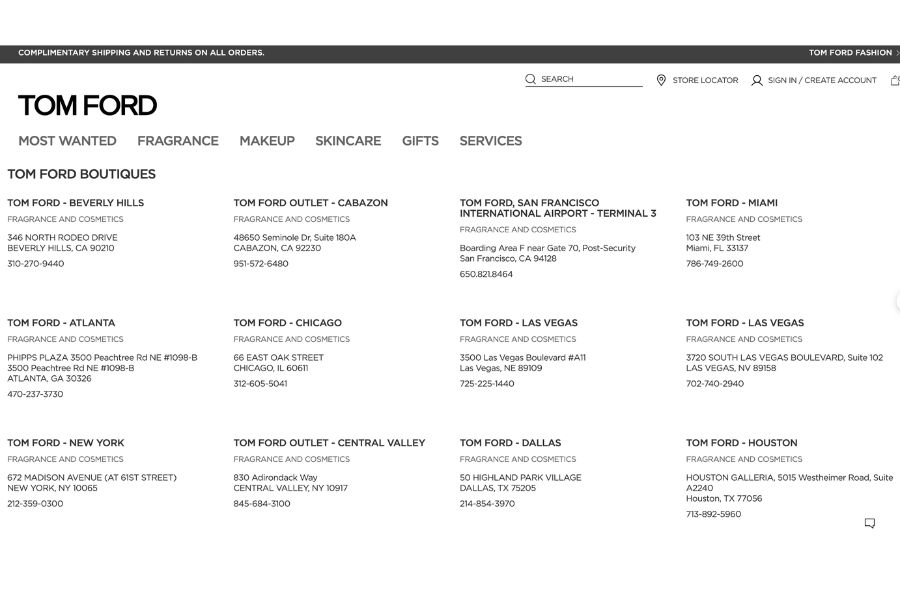Click Atlanta phone 470-237-3730

[x=36, y=394]
